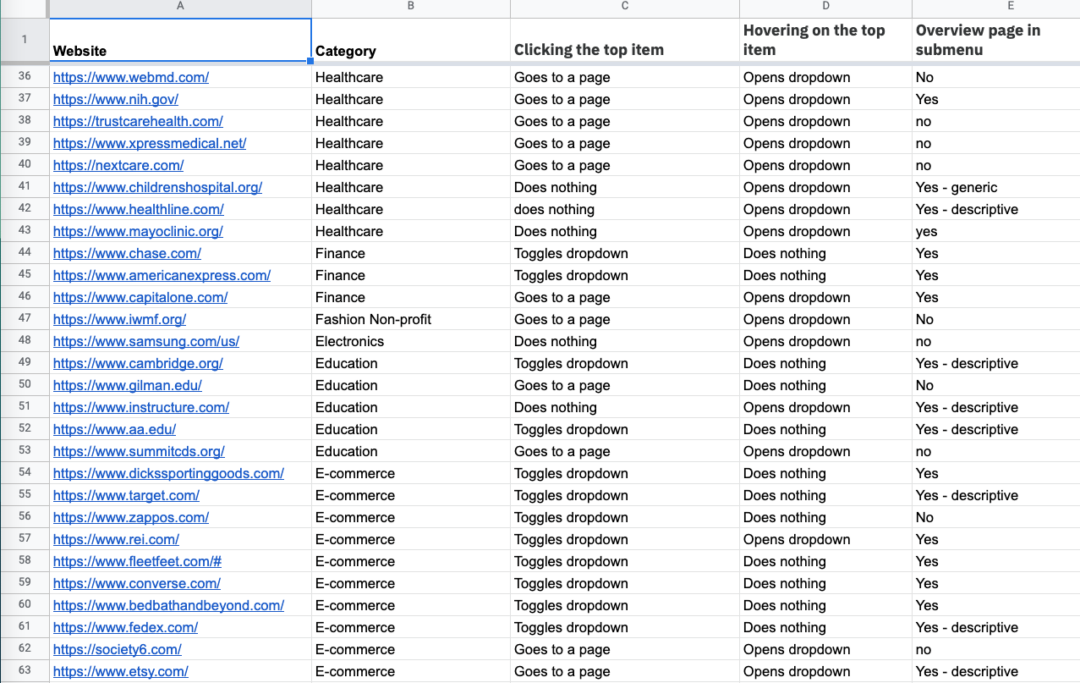Follow the chase.com link
This screenshot has width=1080, height=683.
(126, 253)
